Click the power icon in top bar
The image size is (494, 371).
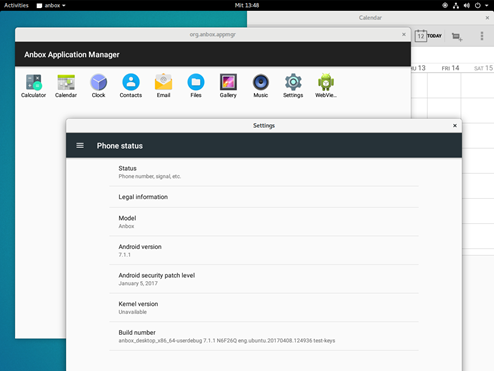[478, 5]
